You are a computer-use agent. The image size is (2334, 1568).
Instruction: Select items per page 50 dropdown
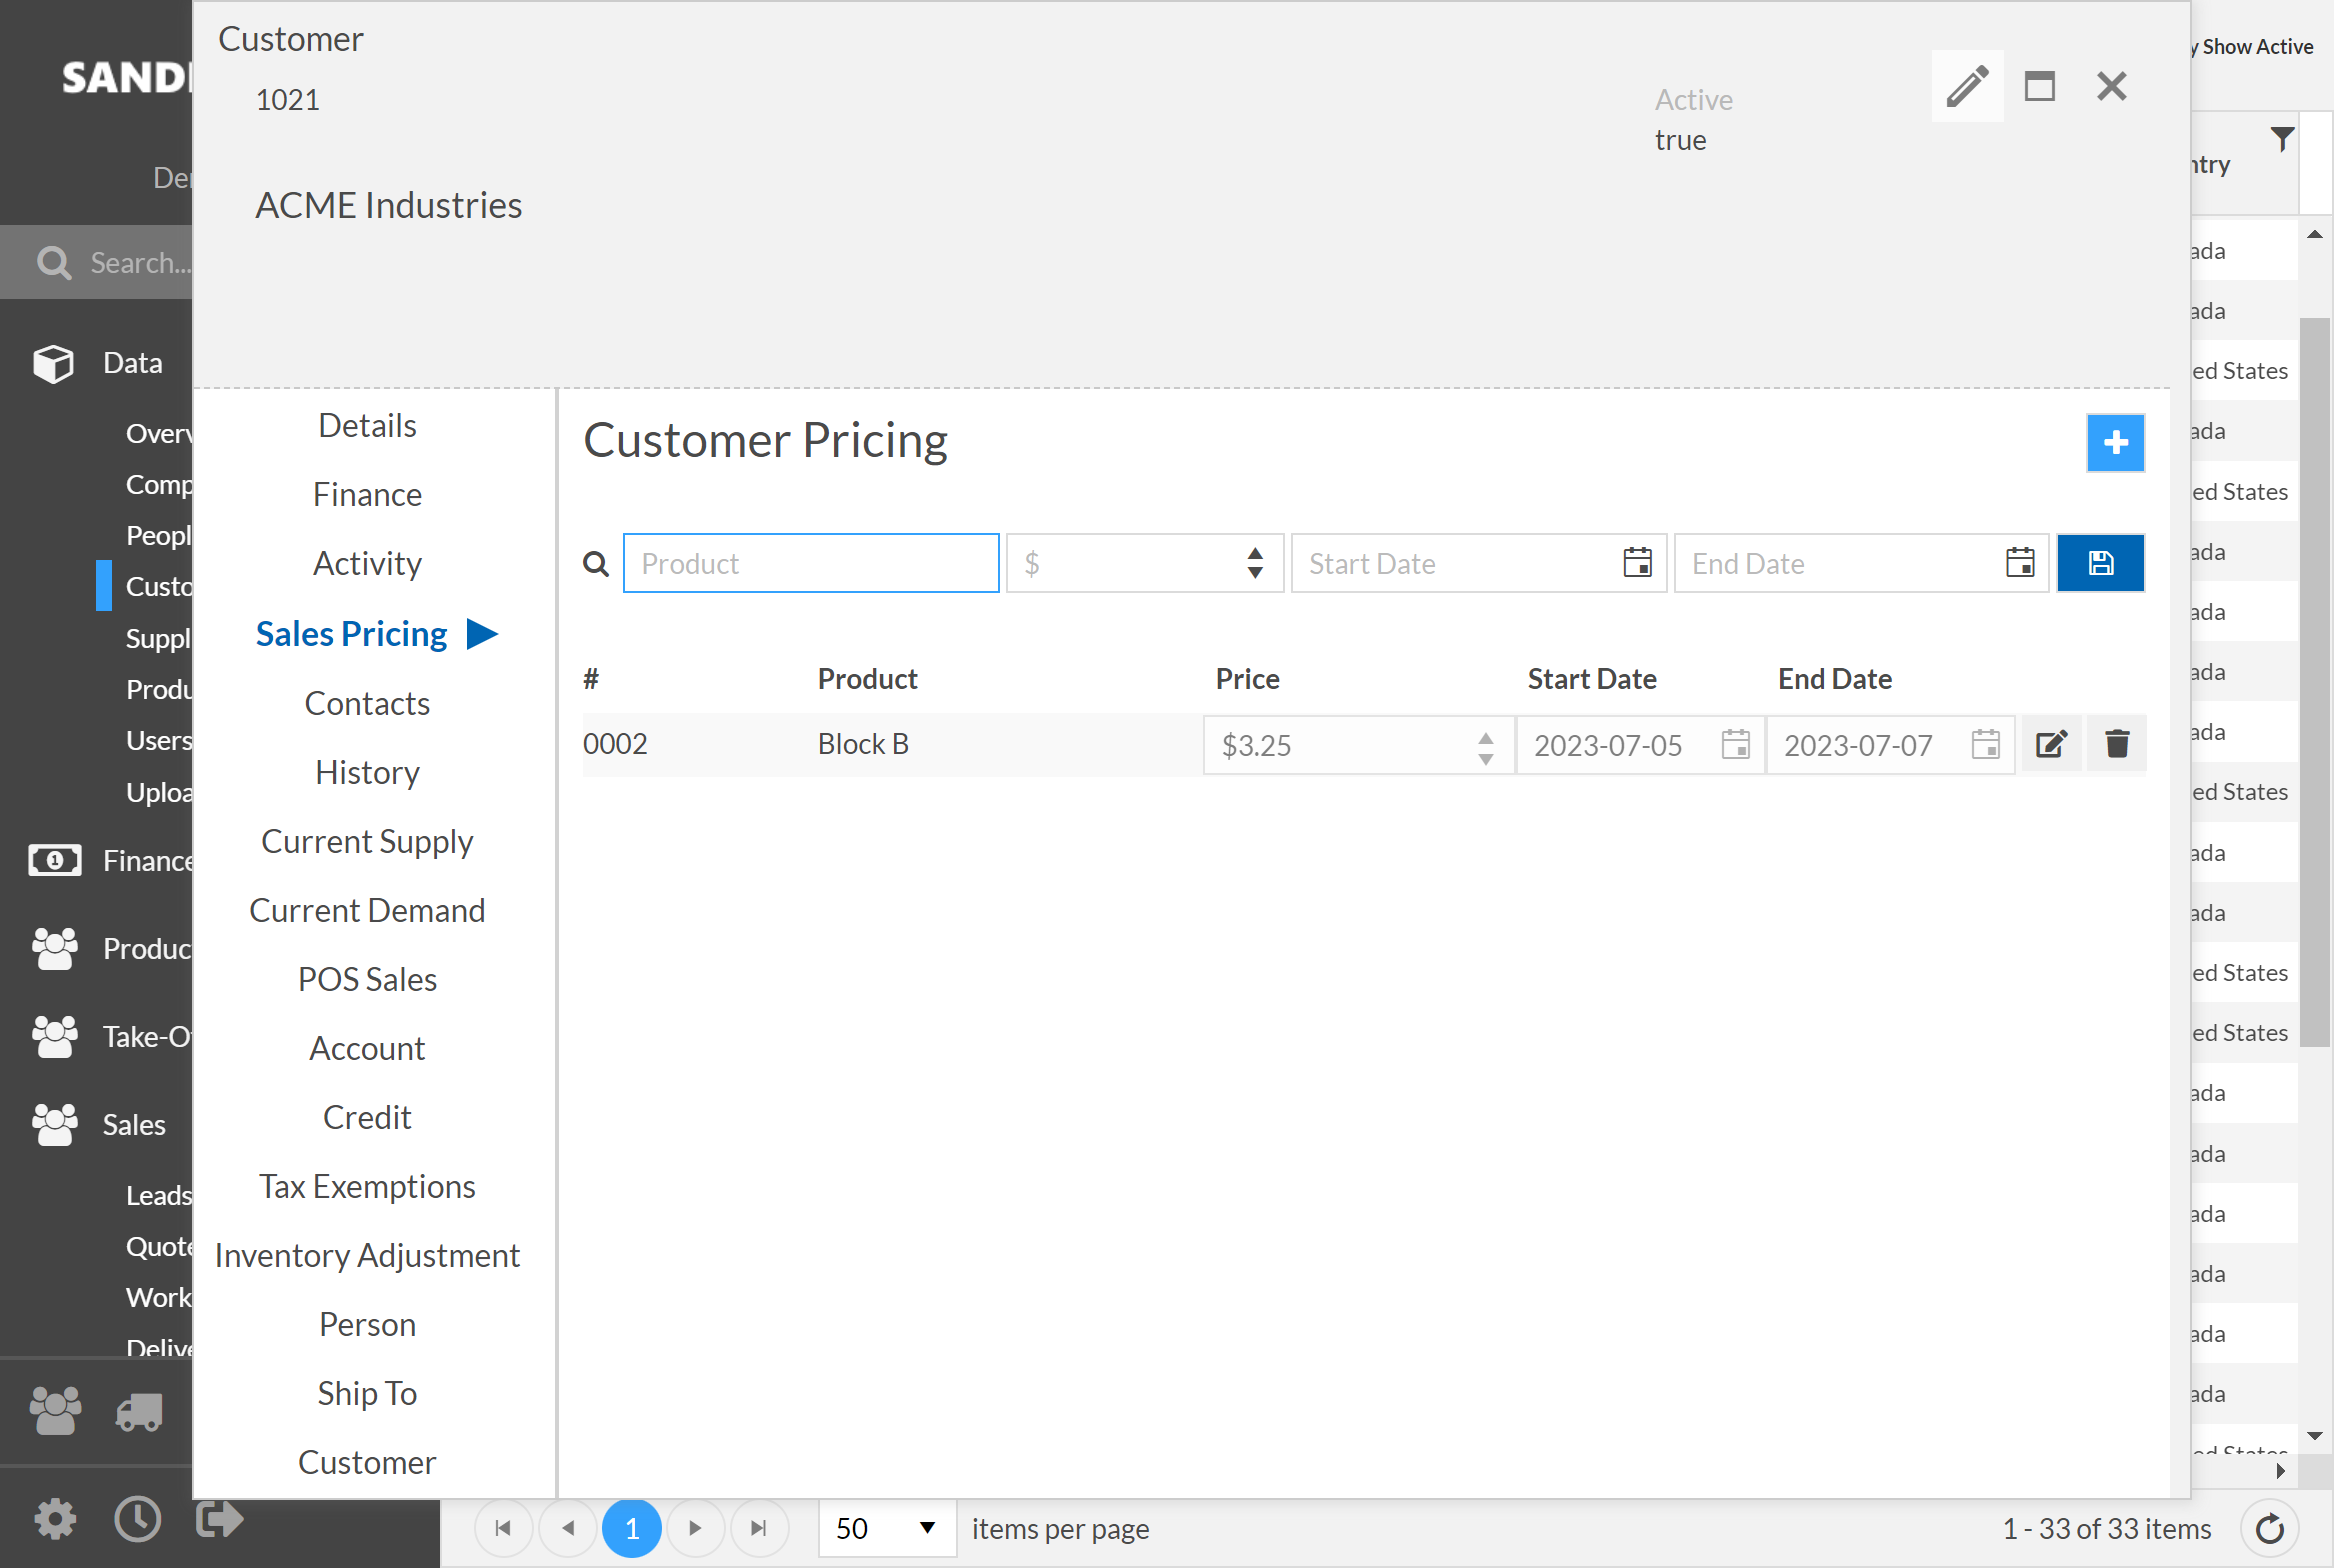[x=894, y=1524]
